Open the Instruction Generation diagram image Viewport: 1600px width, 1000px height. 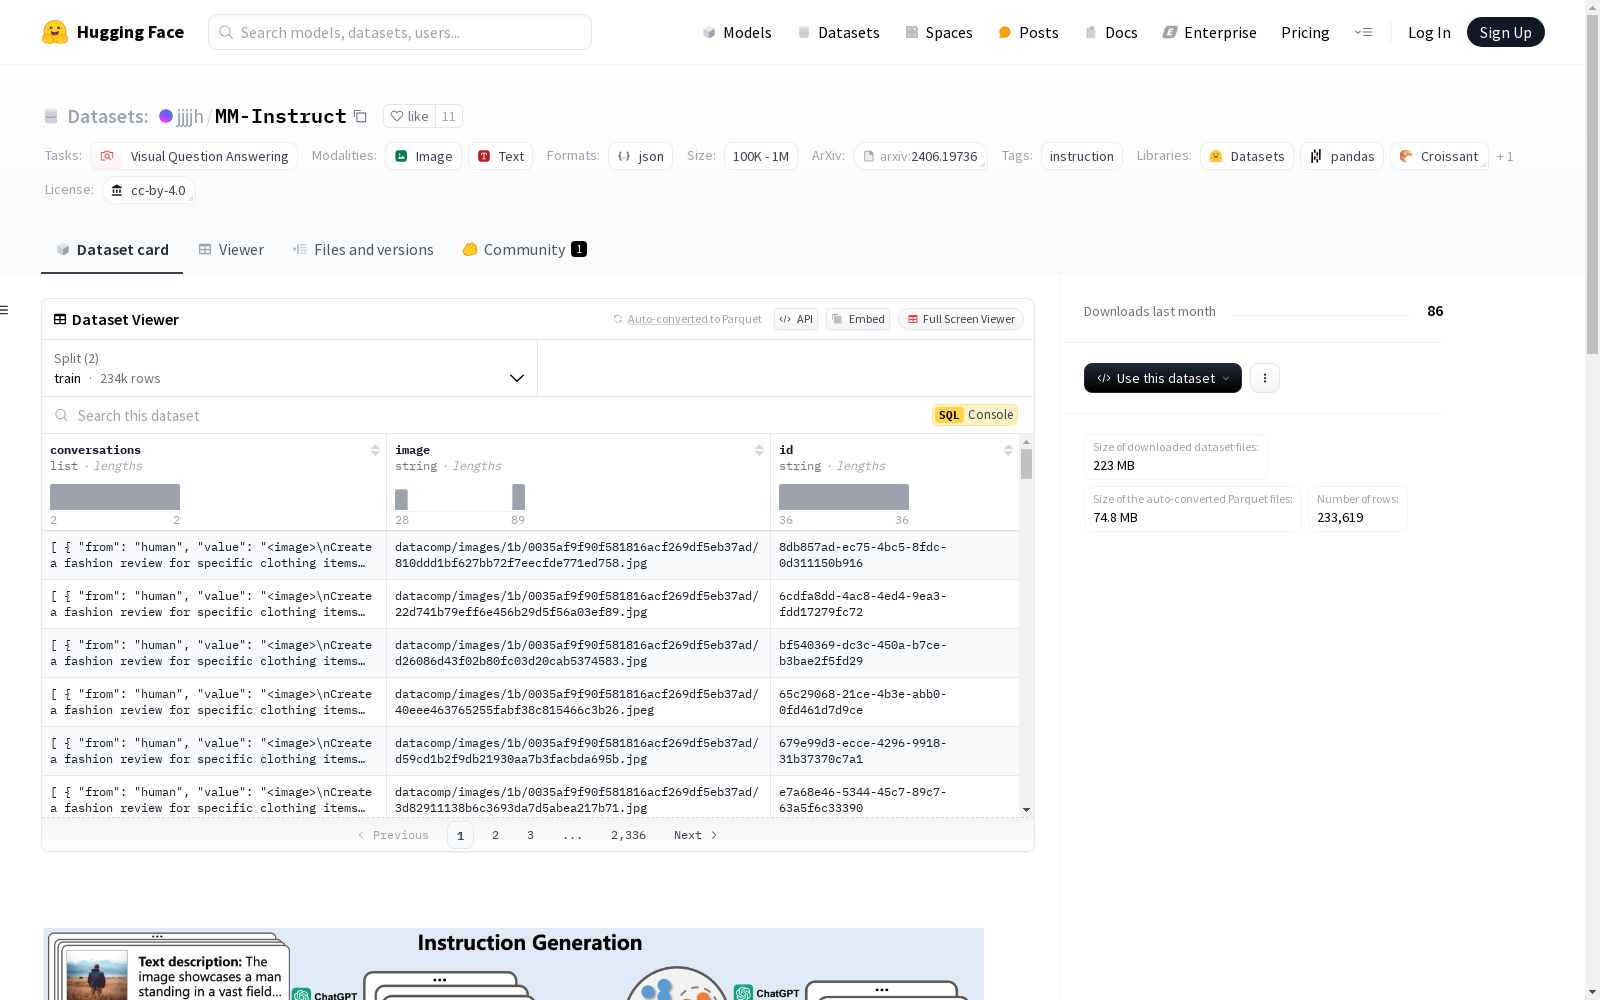513,964
